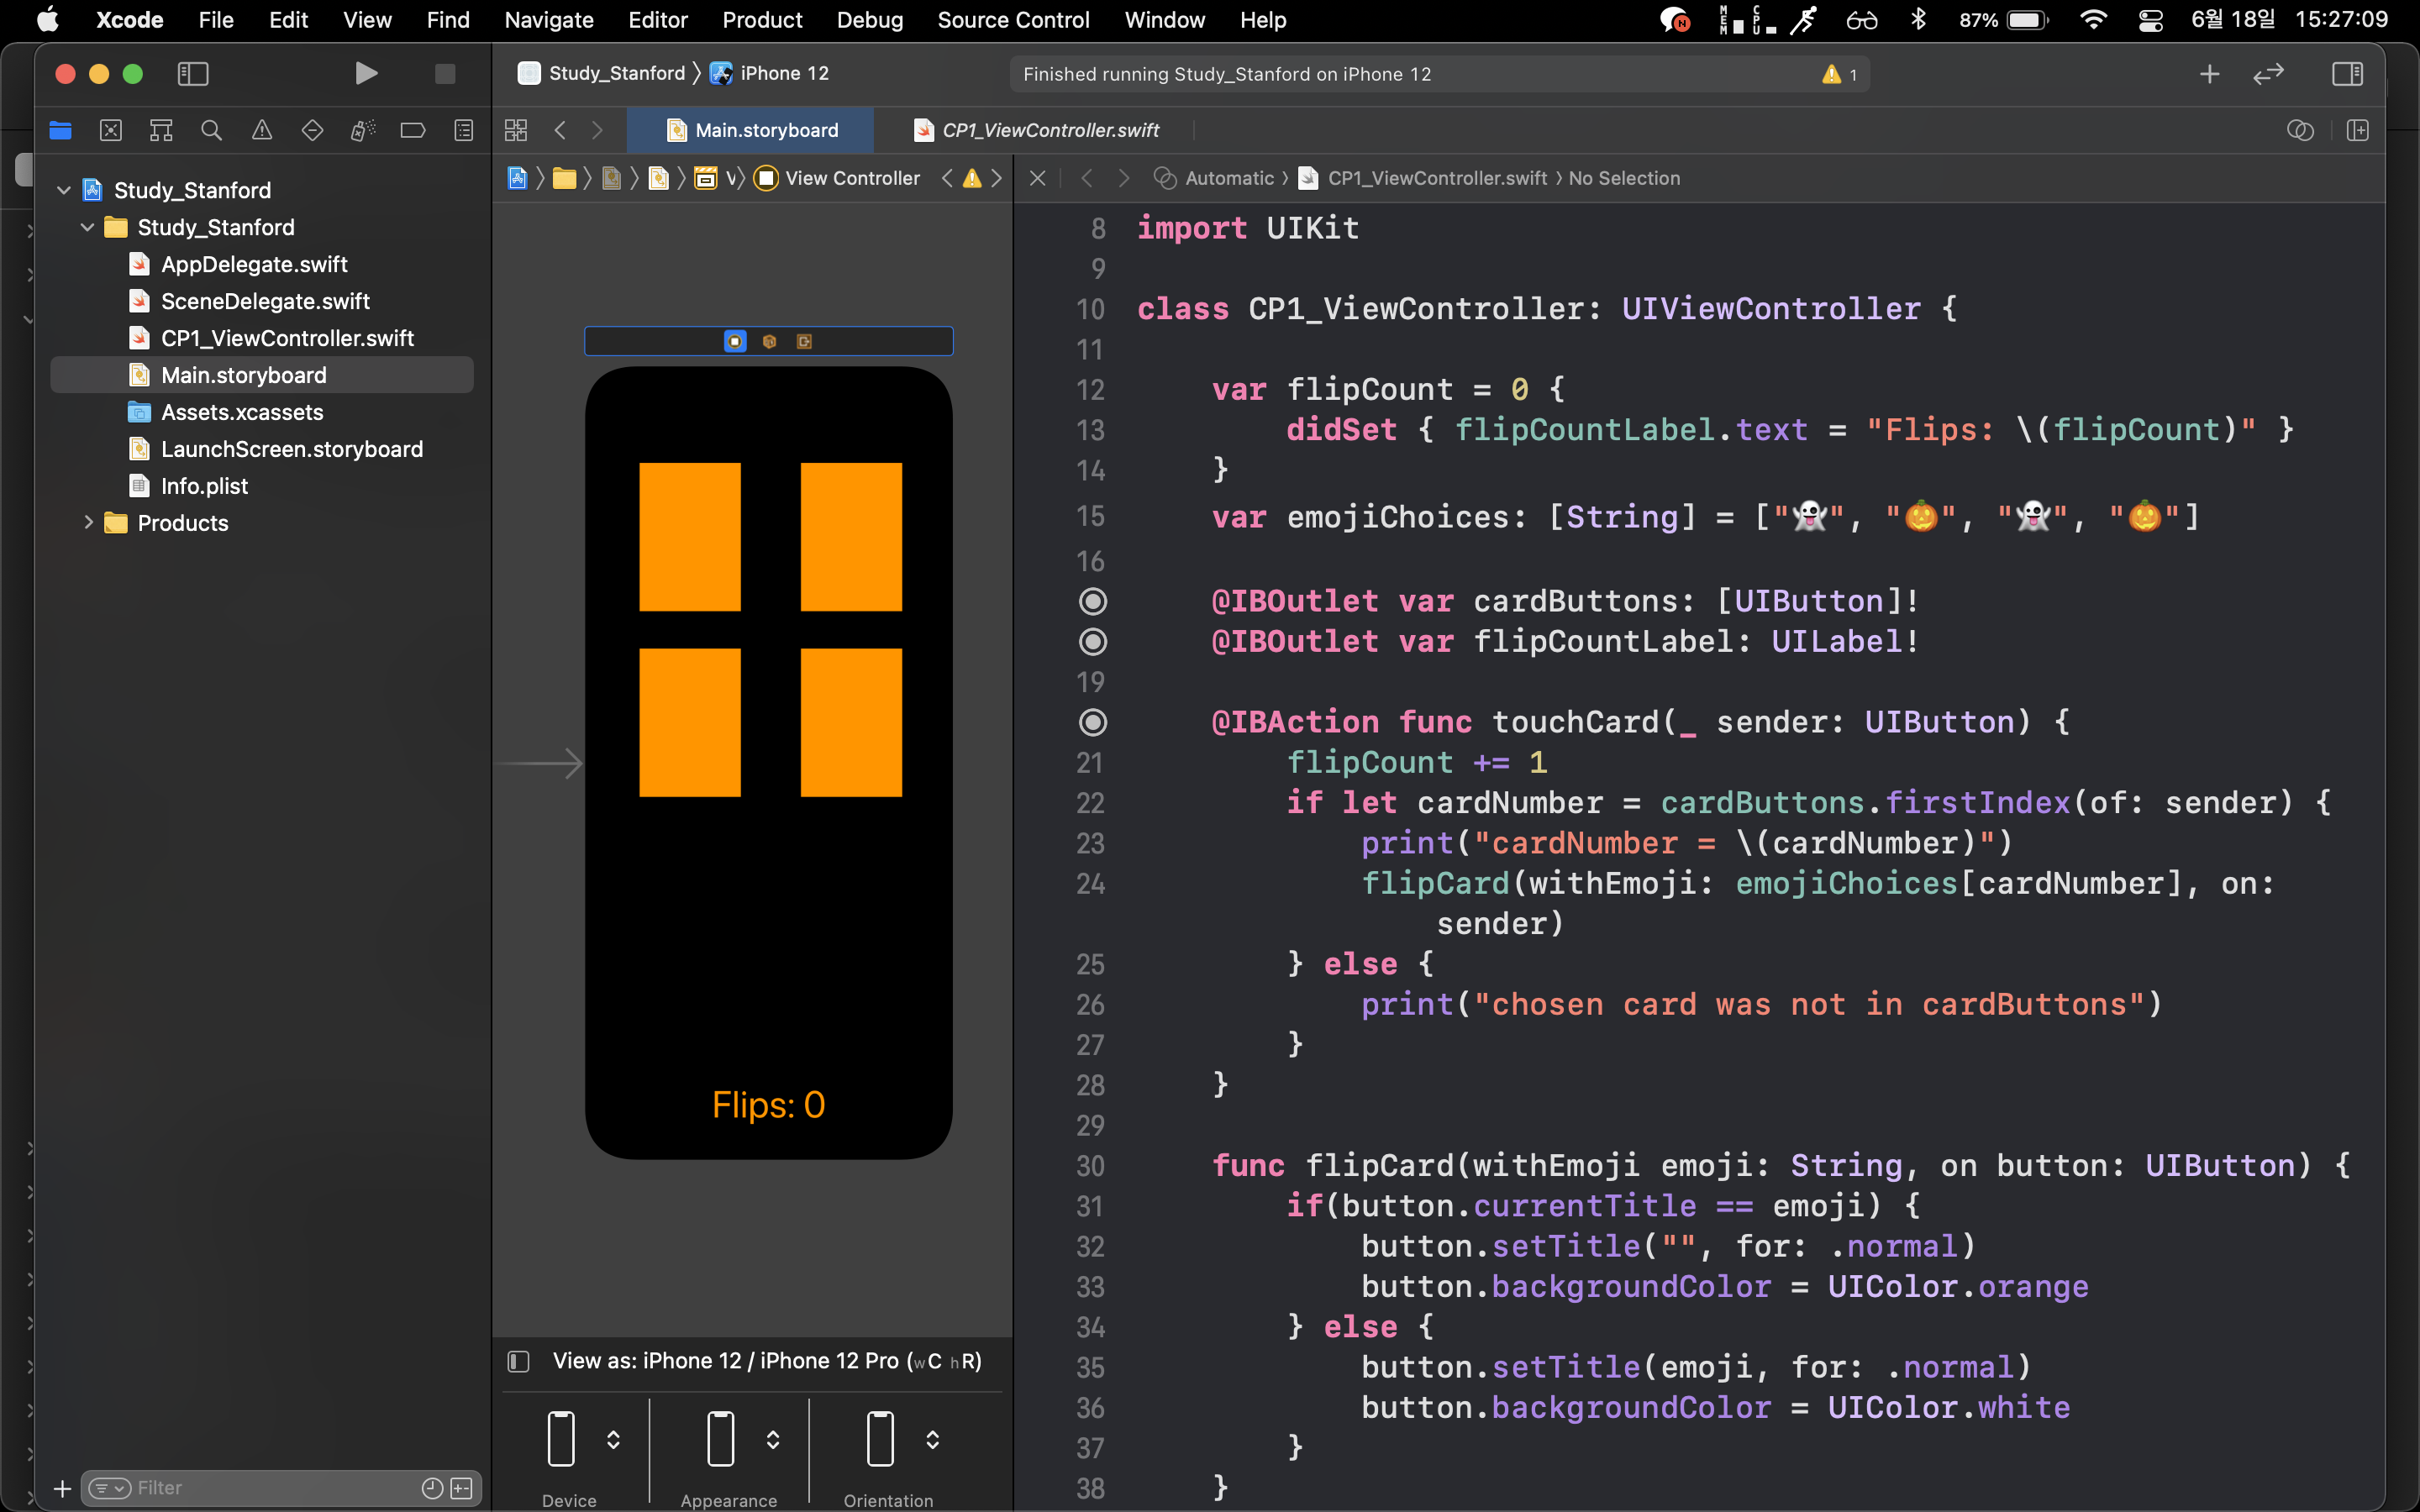This screenshot has width=2420, height=1512.
Task: Toggle the navigator sidebar visibility
Action: pyautogui.click(x=192, y=74)
